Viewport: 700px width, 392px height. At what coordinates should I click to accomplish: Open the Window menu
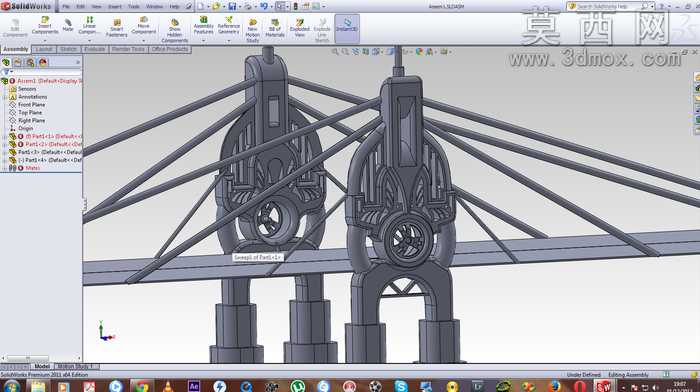pyautogui.click(x=154, y=6)
